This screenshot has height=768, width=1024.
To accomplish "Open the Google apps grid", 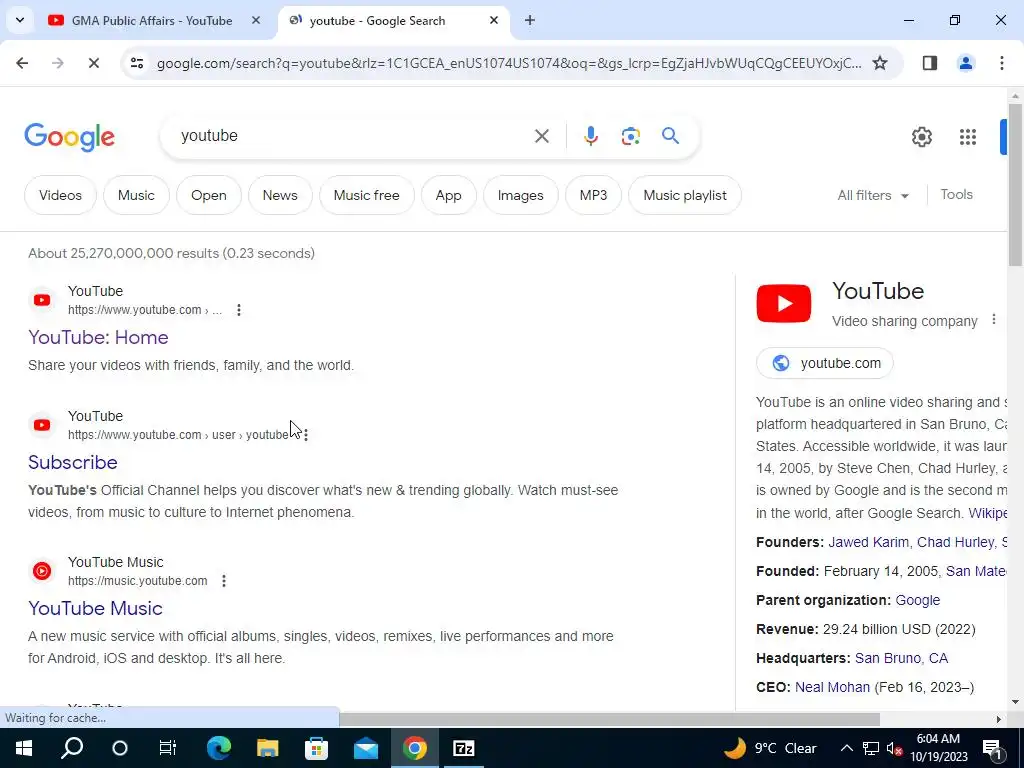I will pos(967,136).
